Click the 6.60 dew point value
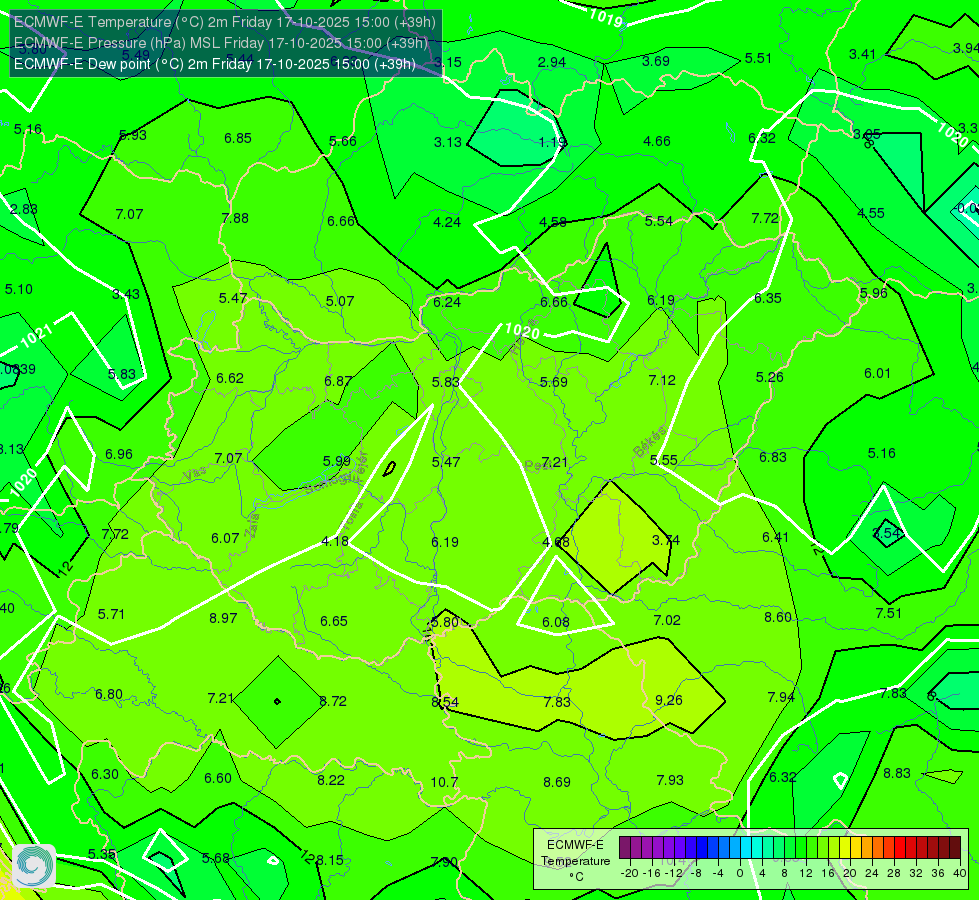Viewport: 979px width, 900px height. tap(218, 778)
